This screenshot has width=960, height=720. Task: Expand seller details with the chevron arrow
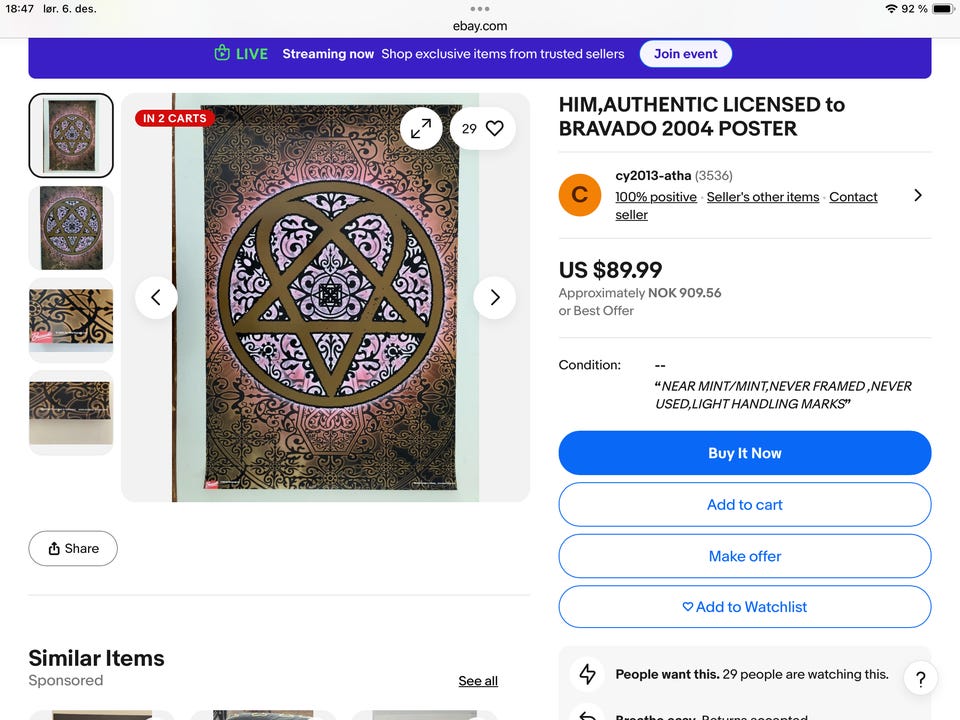[918, 195]
